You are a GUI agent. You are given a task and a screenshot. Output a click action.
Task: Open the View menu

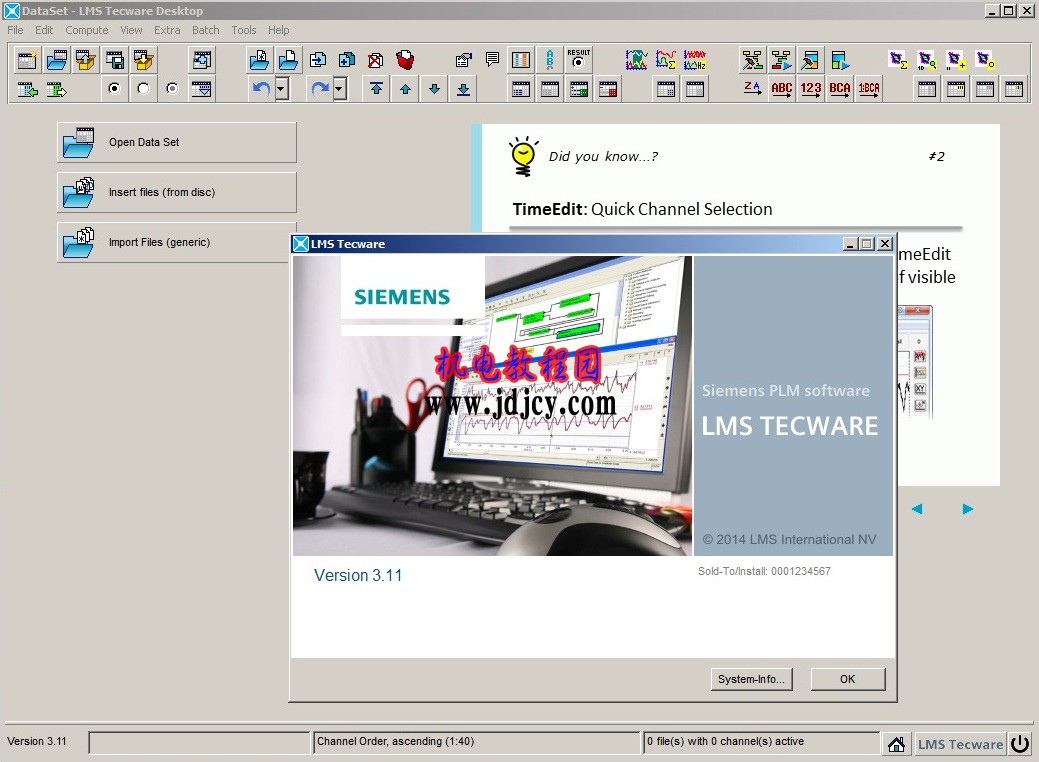point(131,30)
